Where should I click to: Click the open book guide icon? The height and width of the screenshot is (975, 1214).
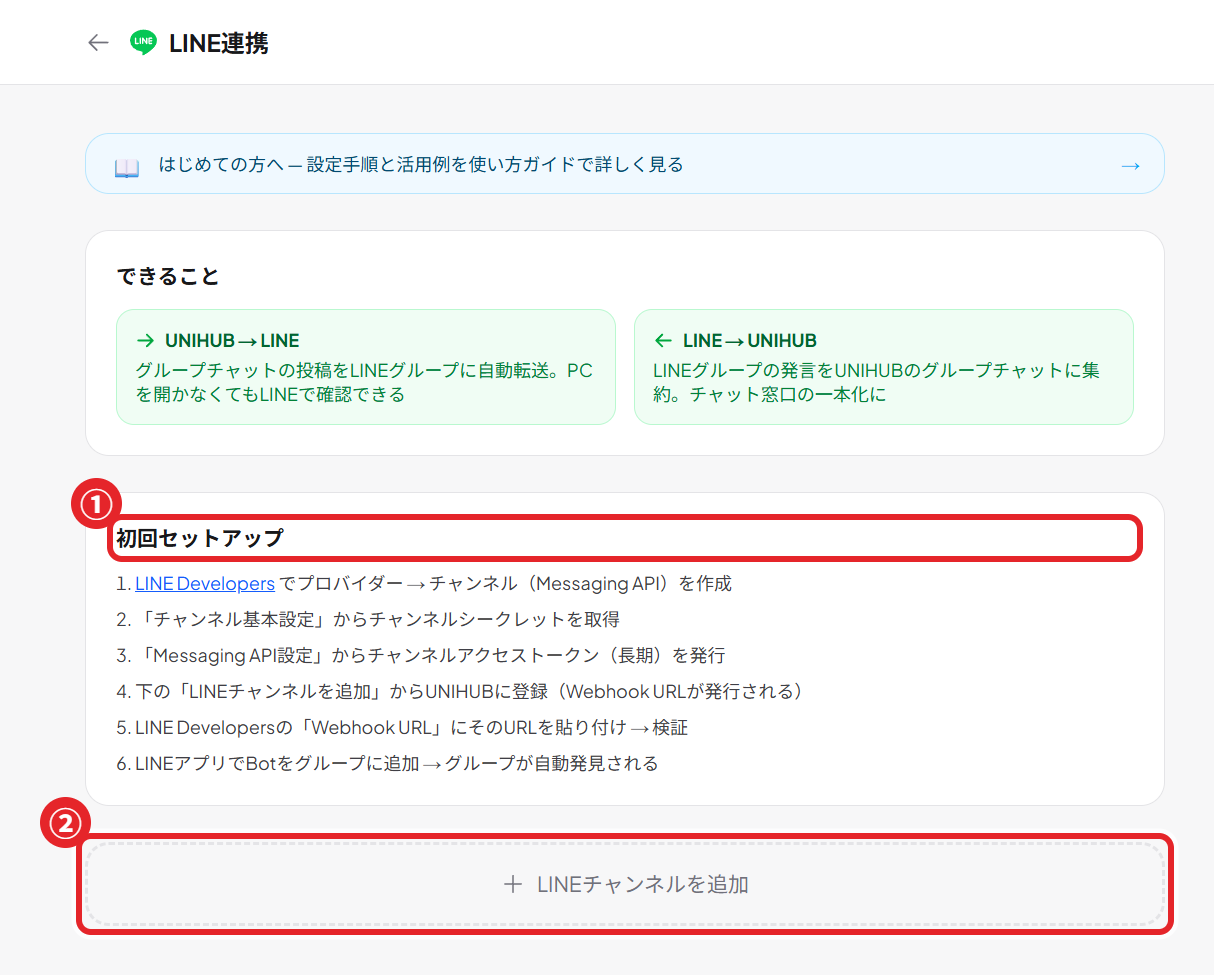(126, 166)
